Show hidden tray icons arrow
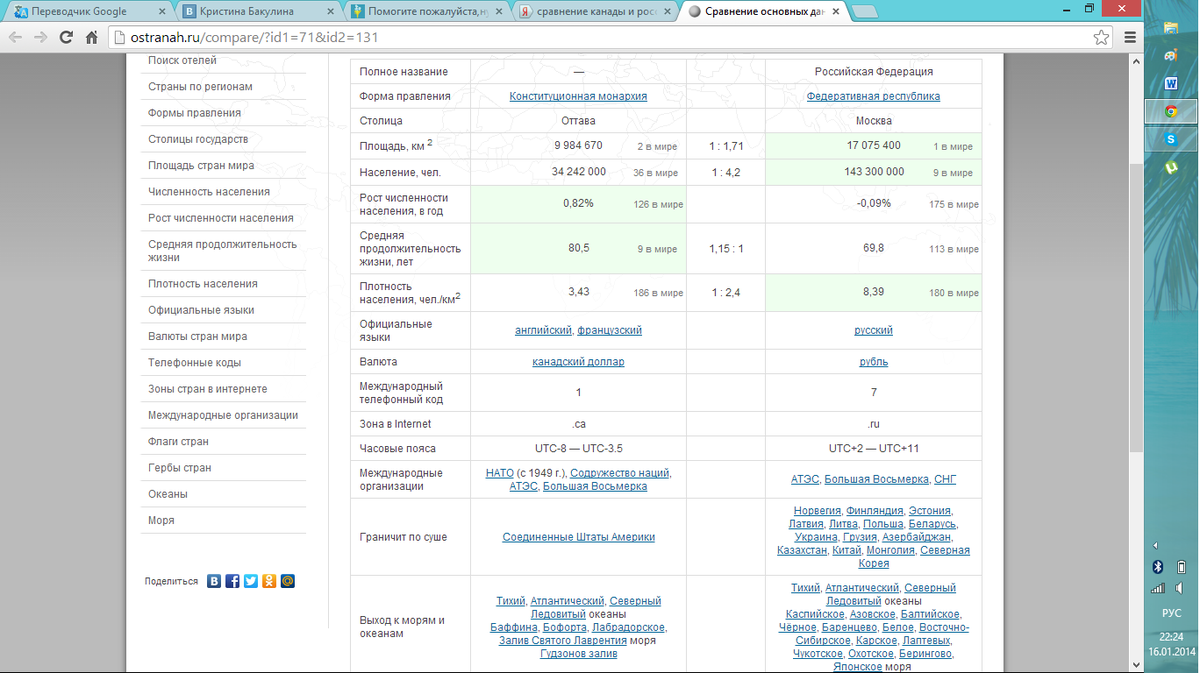 [x=1157, y=545]
